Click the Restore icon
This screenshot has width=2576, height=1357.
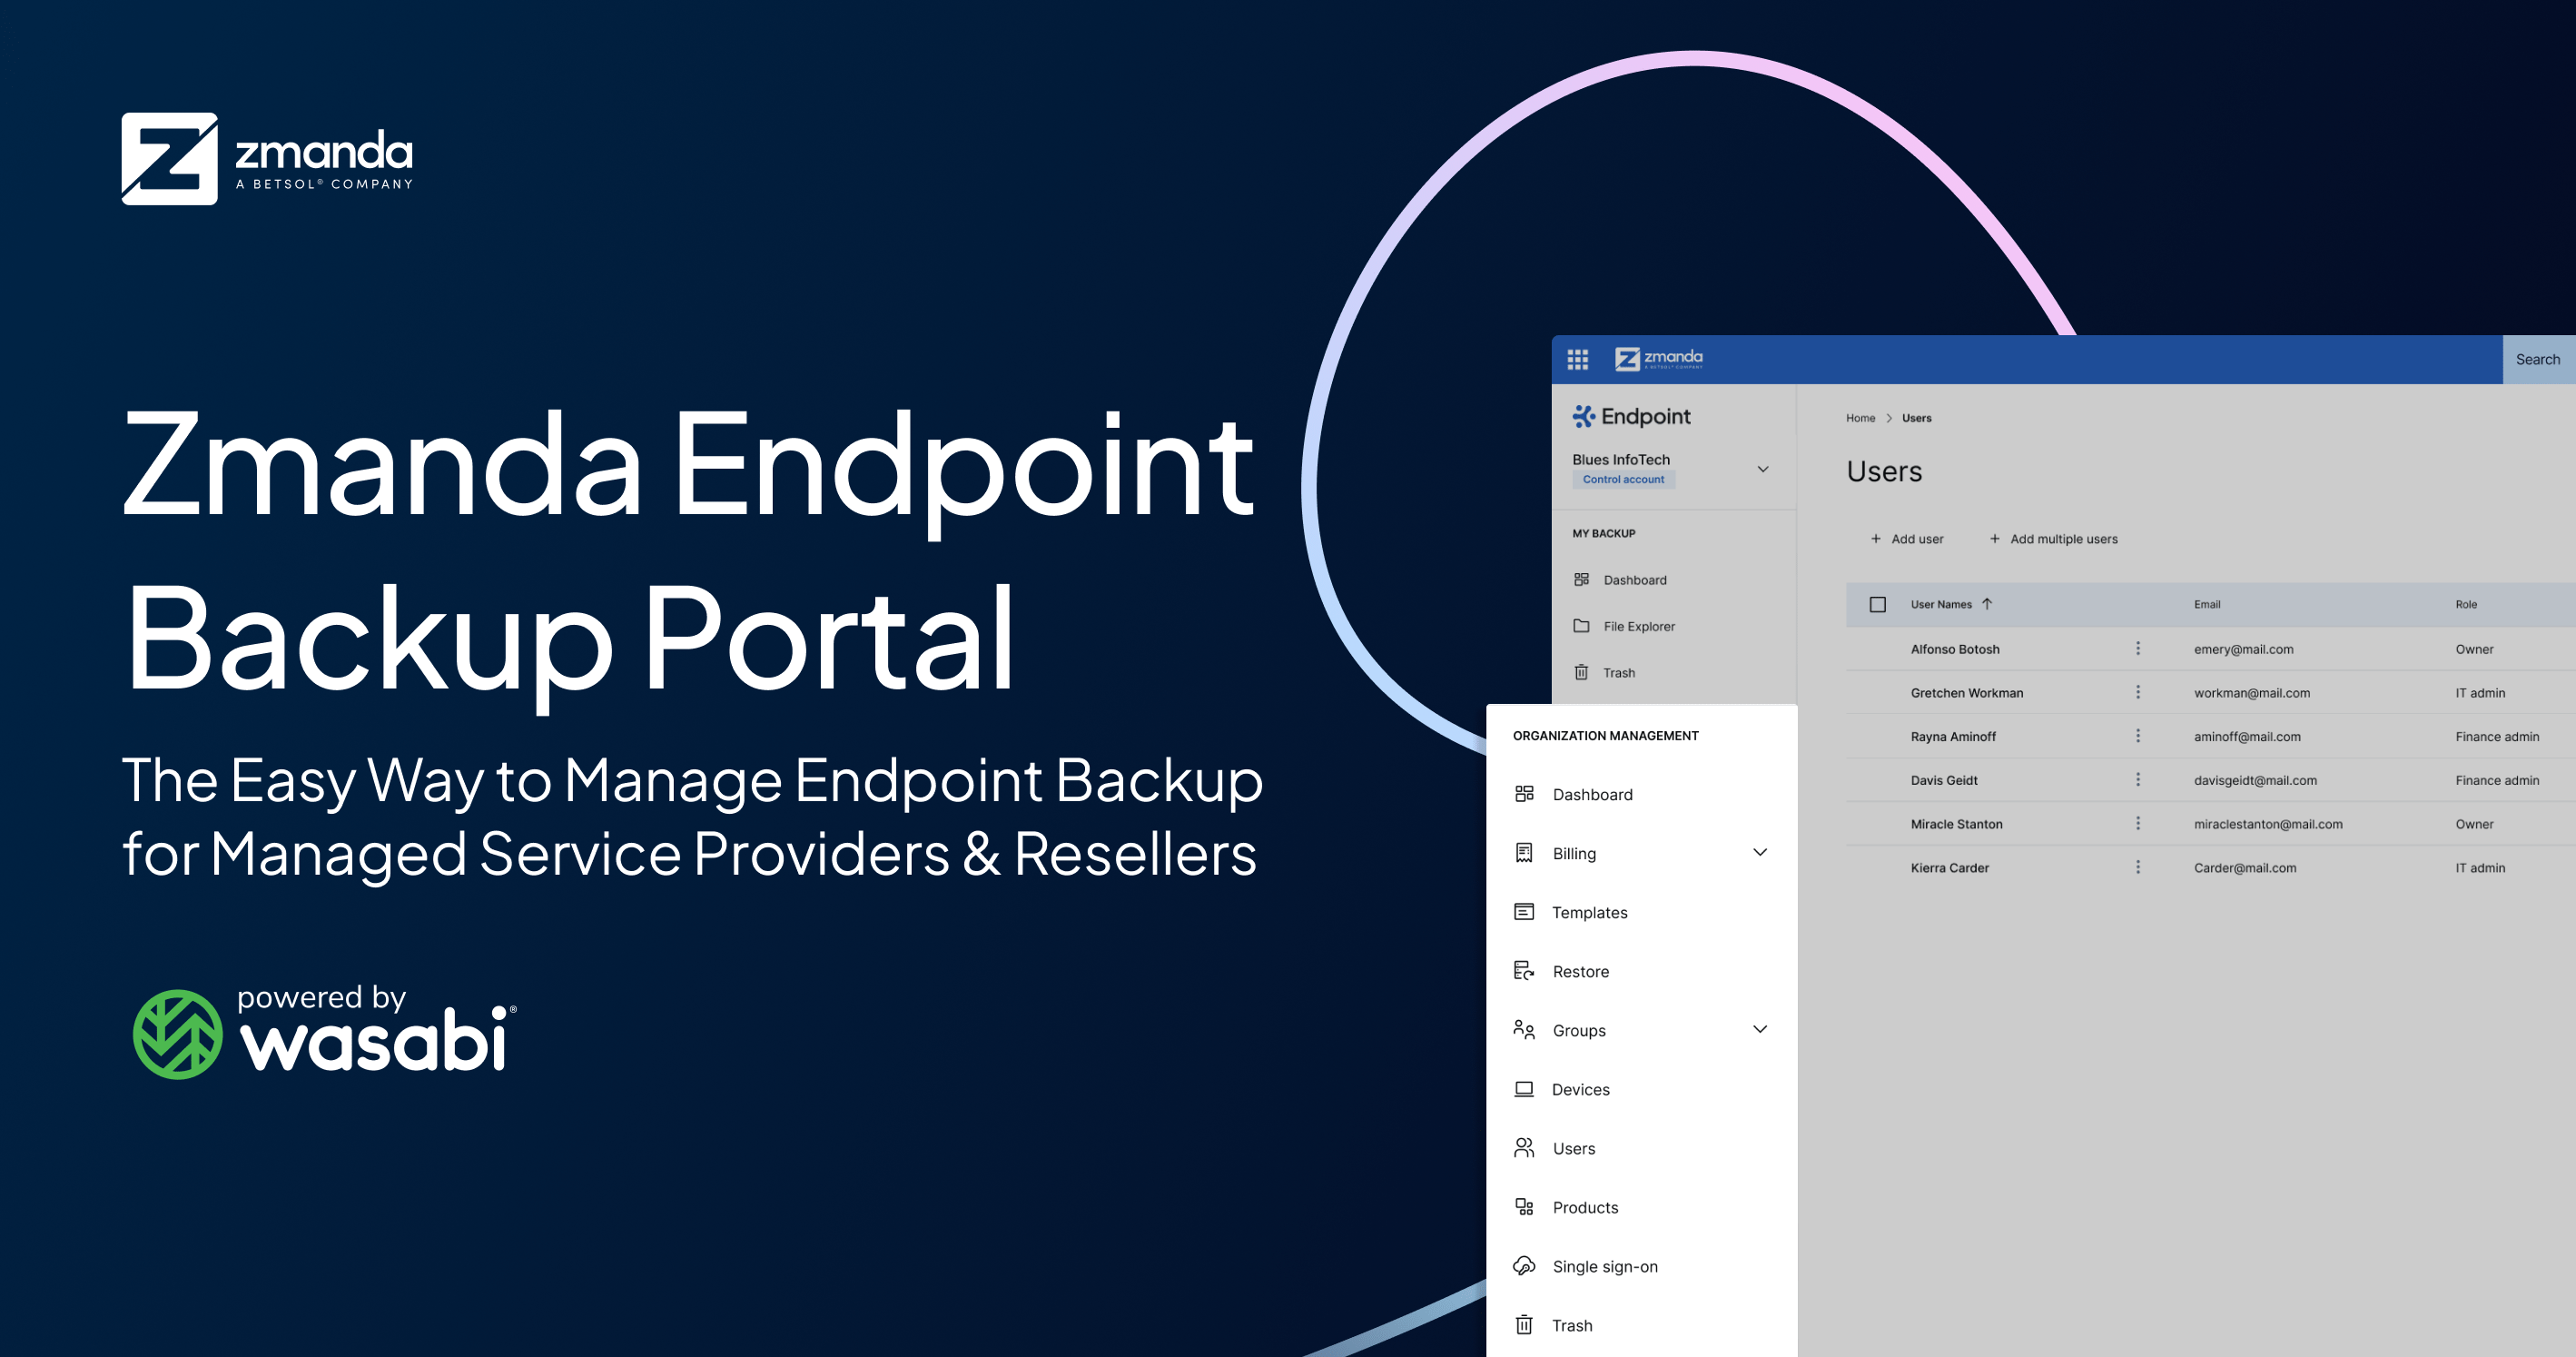(1524, 971)
